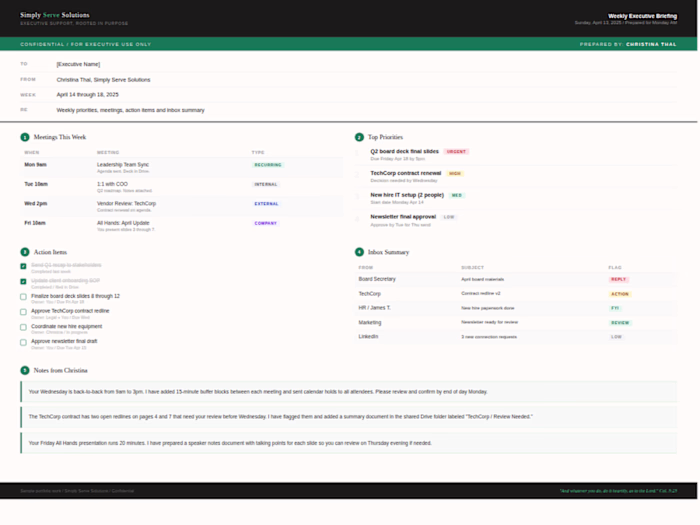Click the RECURRING type tag for Leadership Team Sync
This screenshot has width=700, height=525.
click(x=268, y=165)
